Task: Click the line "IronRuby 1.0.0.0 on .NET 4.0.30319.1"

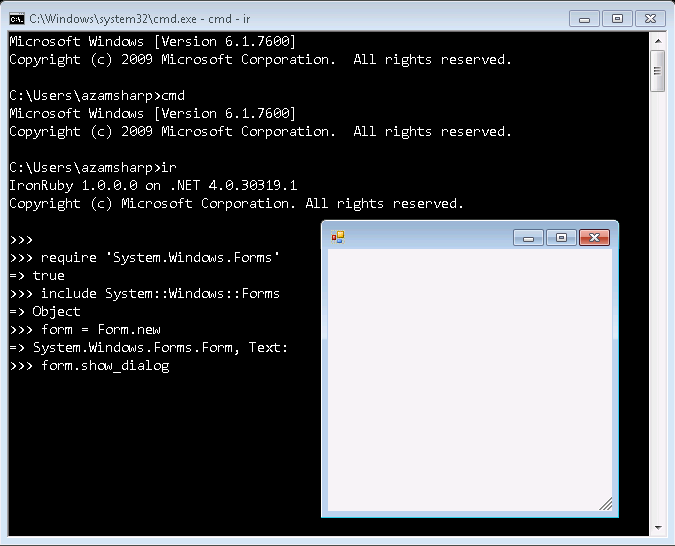Action: [x=153, y=186]
